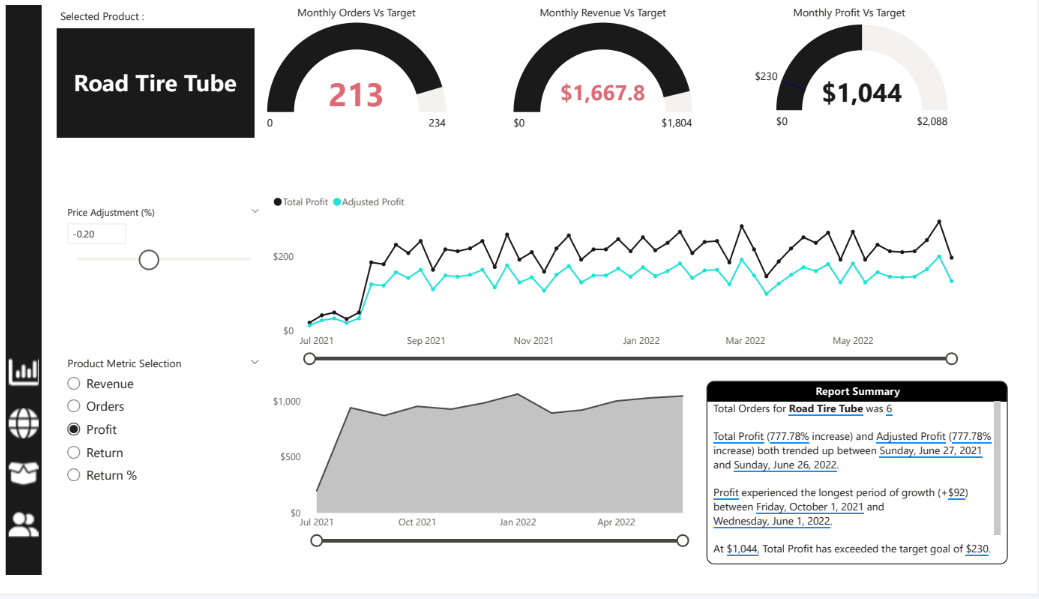Click the Road Tire Tube selected product card
The width and height of the screenshot is (1039, 599).
point(156,83)
